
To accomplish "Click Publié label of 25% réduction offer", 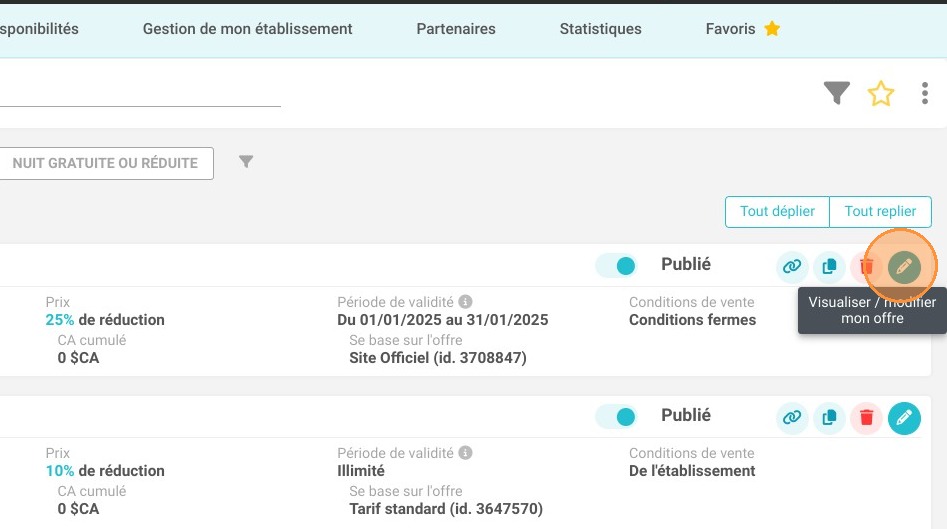I will tap(686, 264).
